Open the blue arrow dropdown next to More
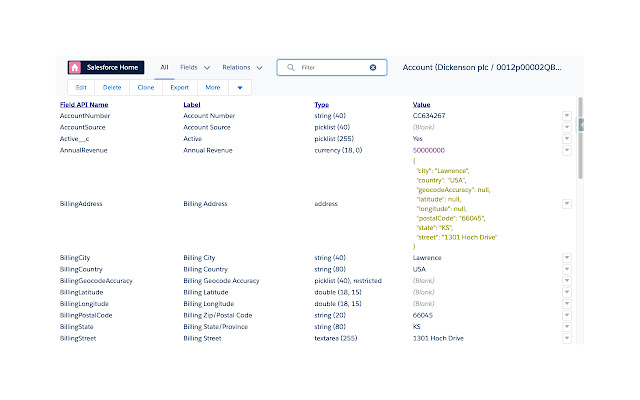The width and height of the screenshot is (640, 400). (240, 87)
